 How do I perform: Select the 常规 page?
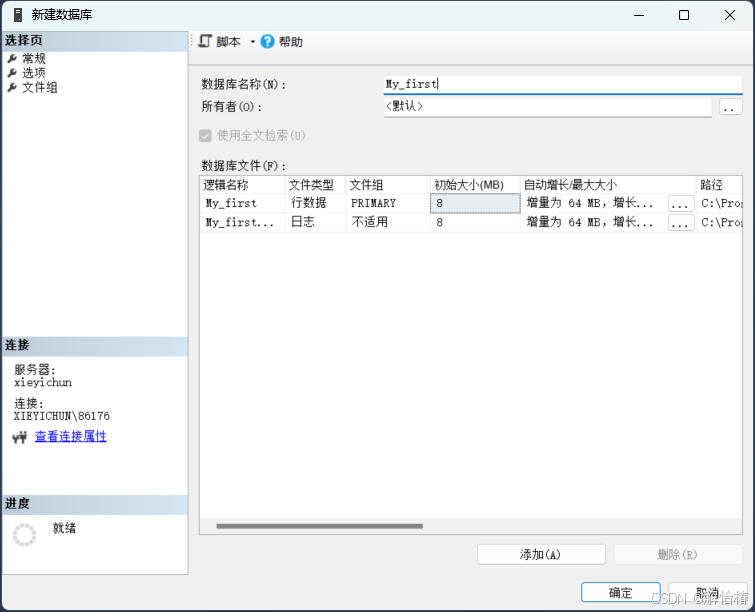coord(34,58)
